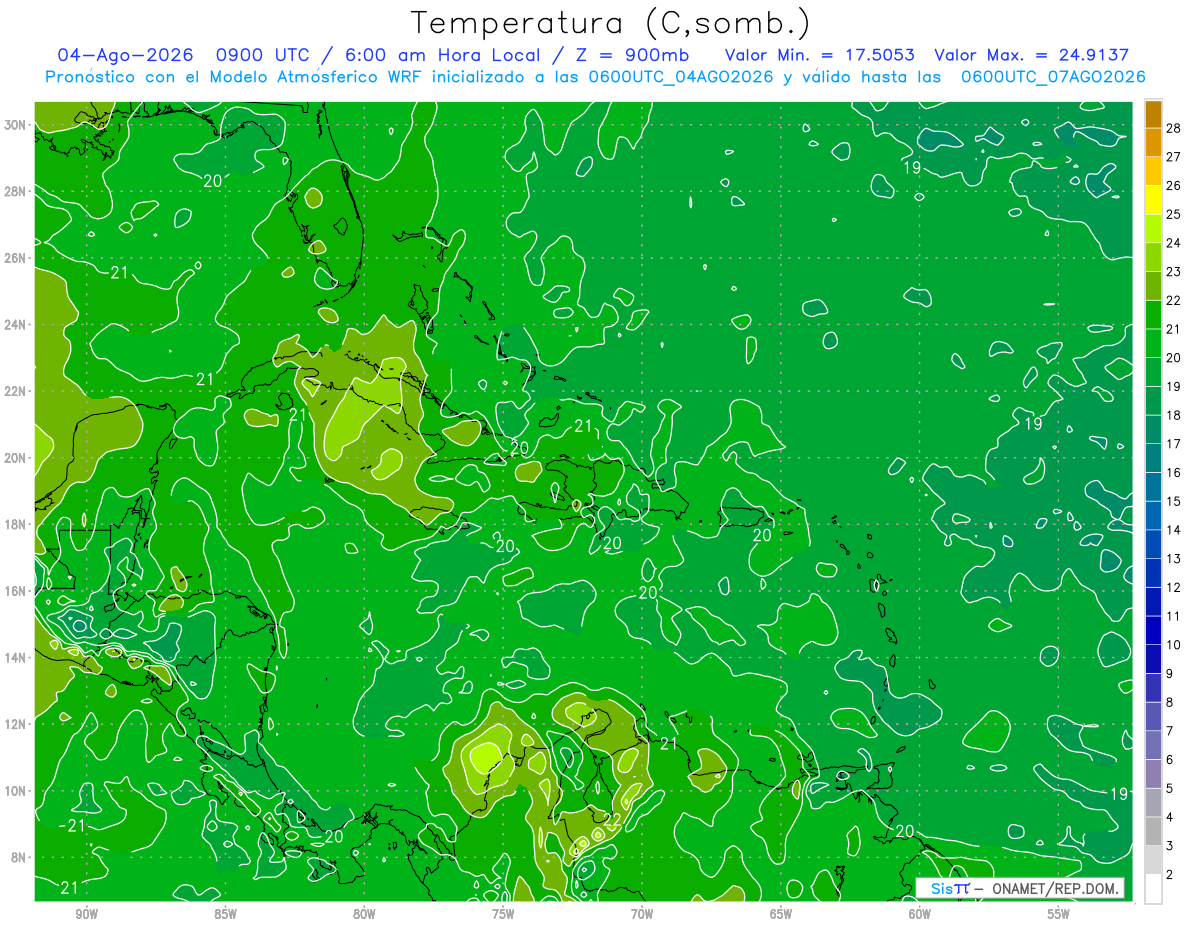This screenshot has height=927, width=1200.
Task: Click the 20N latitude axis label
Action: pyautogui.click(x=17, y=458)
